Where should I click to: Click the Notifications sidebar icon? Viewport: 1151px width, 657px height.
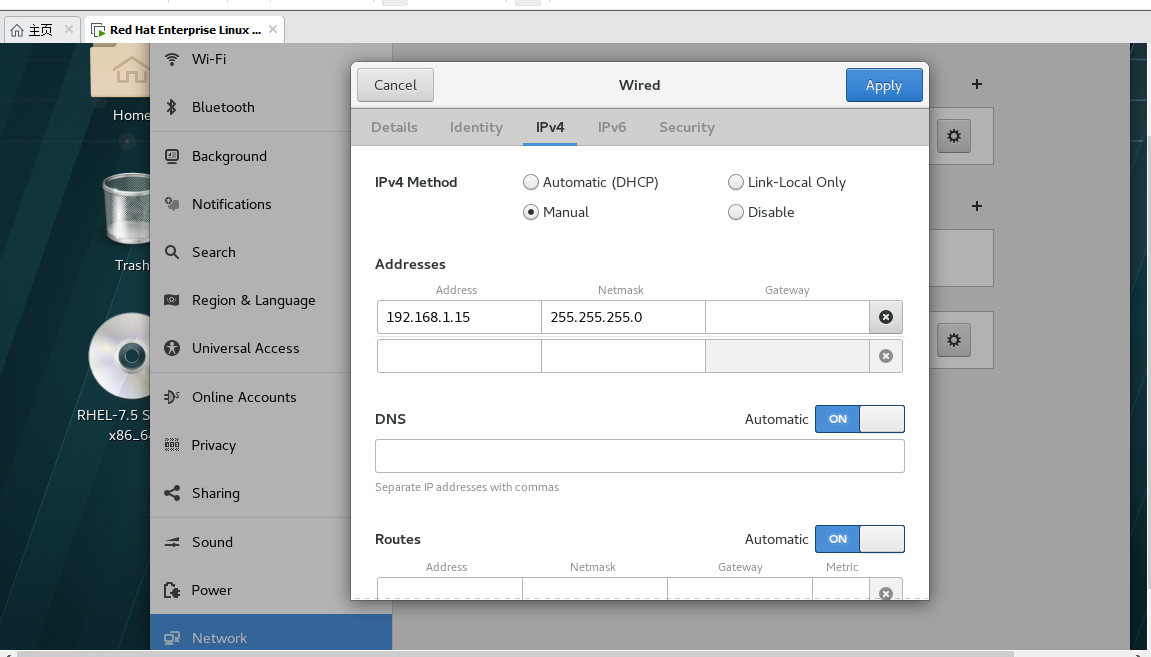172,204
